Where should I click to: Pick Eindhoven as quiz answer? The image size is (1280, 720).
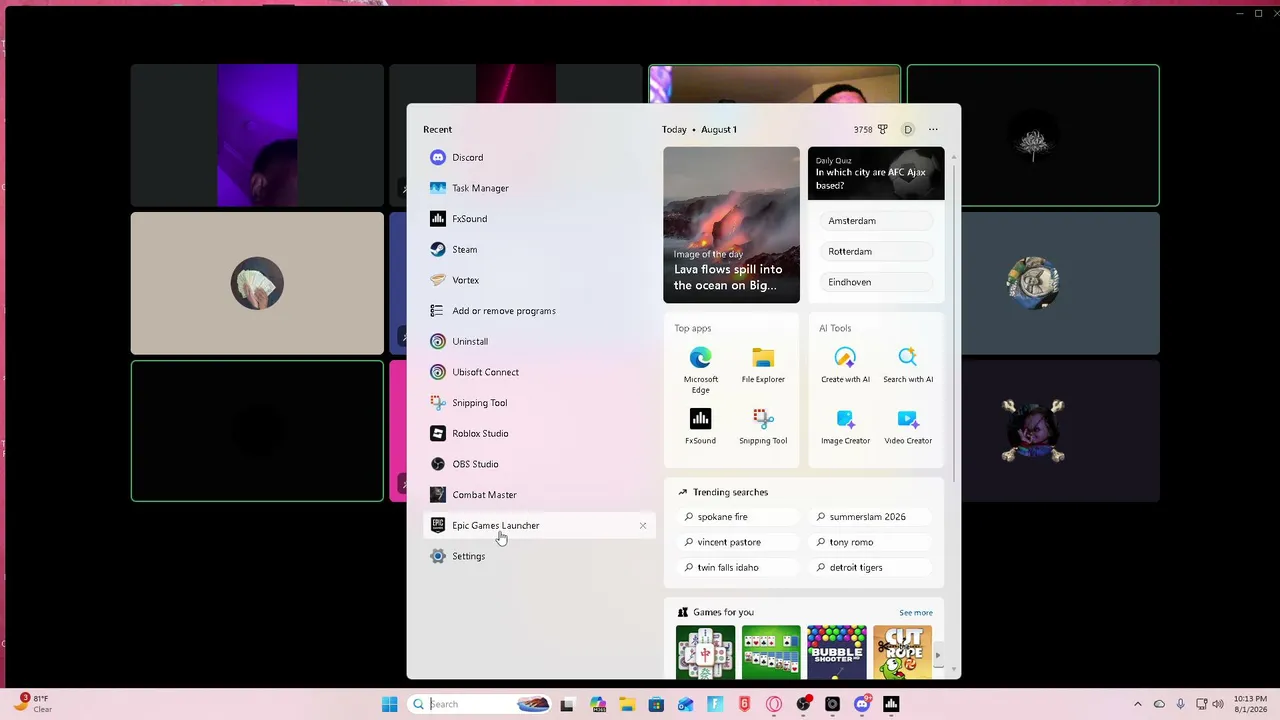[x=876, y=282]
